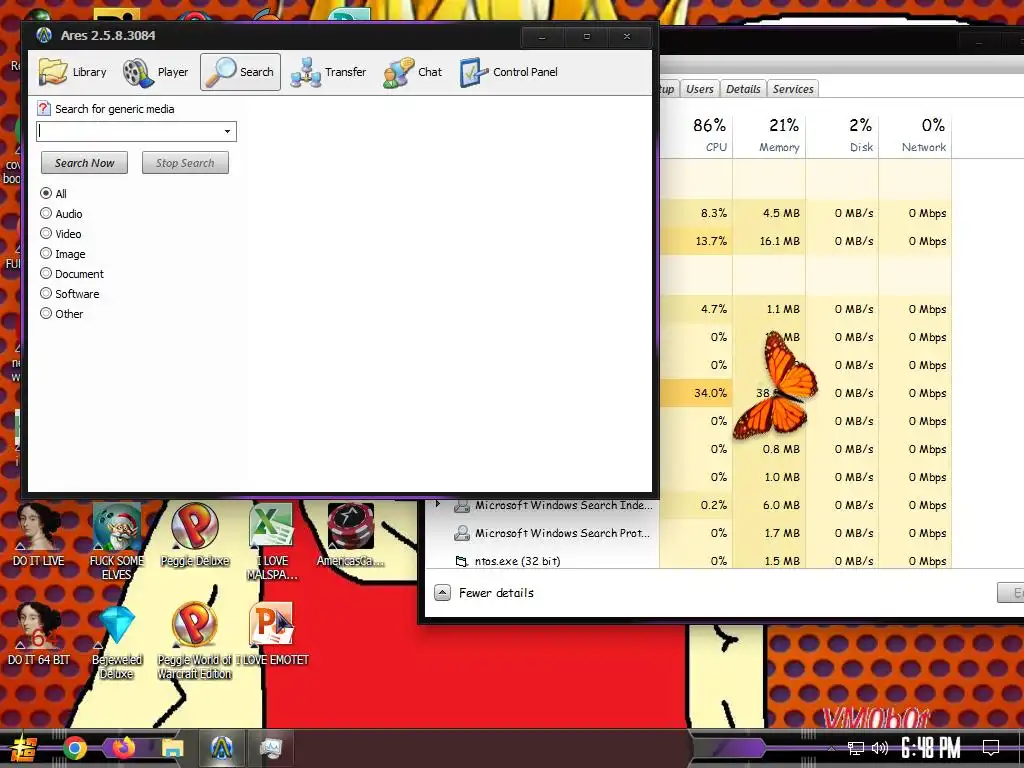Viewport: 1024px width, 768px height.
Task: Switch to the Services tab in Task Manager
Action: (793, 89)
